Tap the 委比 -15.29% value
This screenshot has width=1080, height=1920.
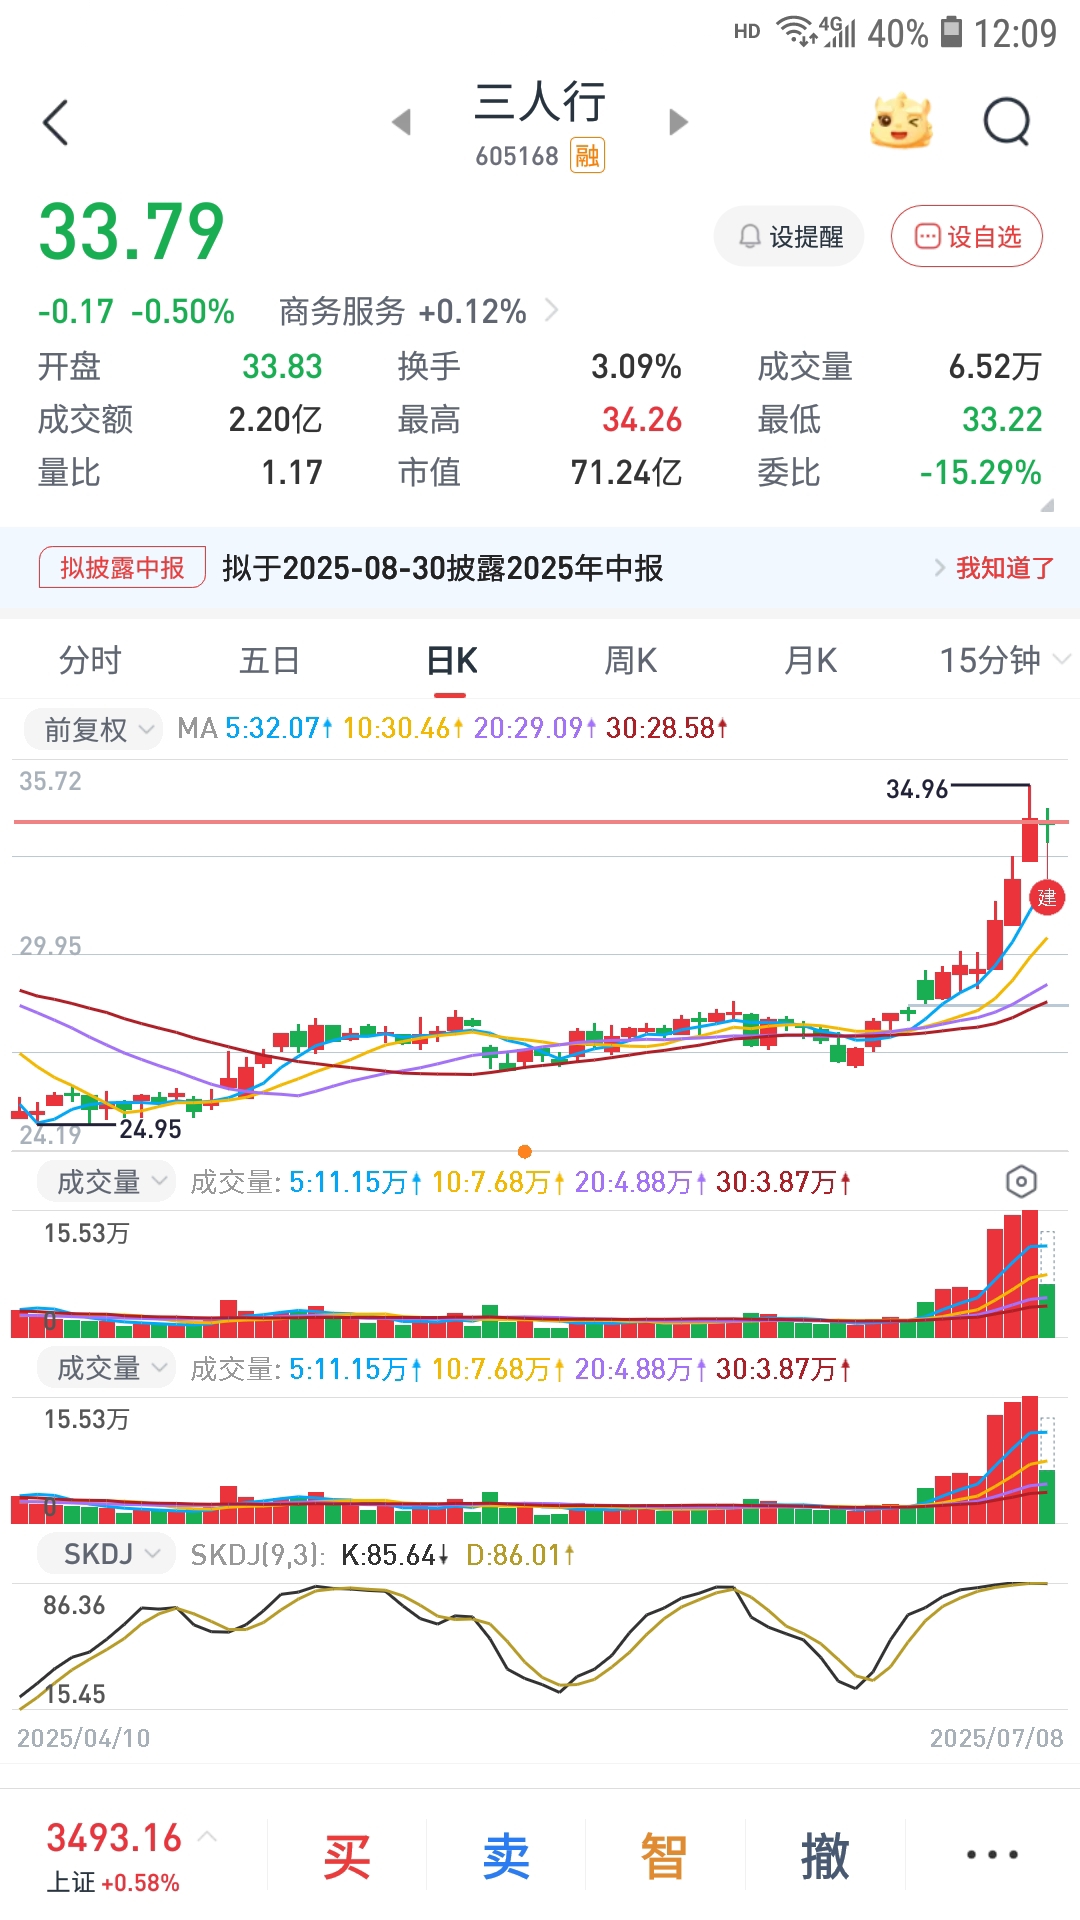[981, 472]
